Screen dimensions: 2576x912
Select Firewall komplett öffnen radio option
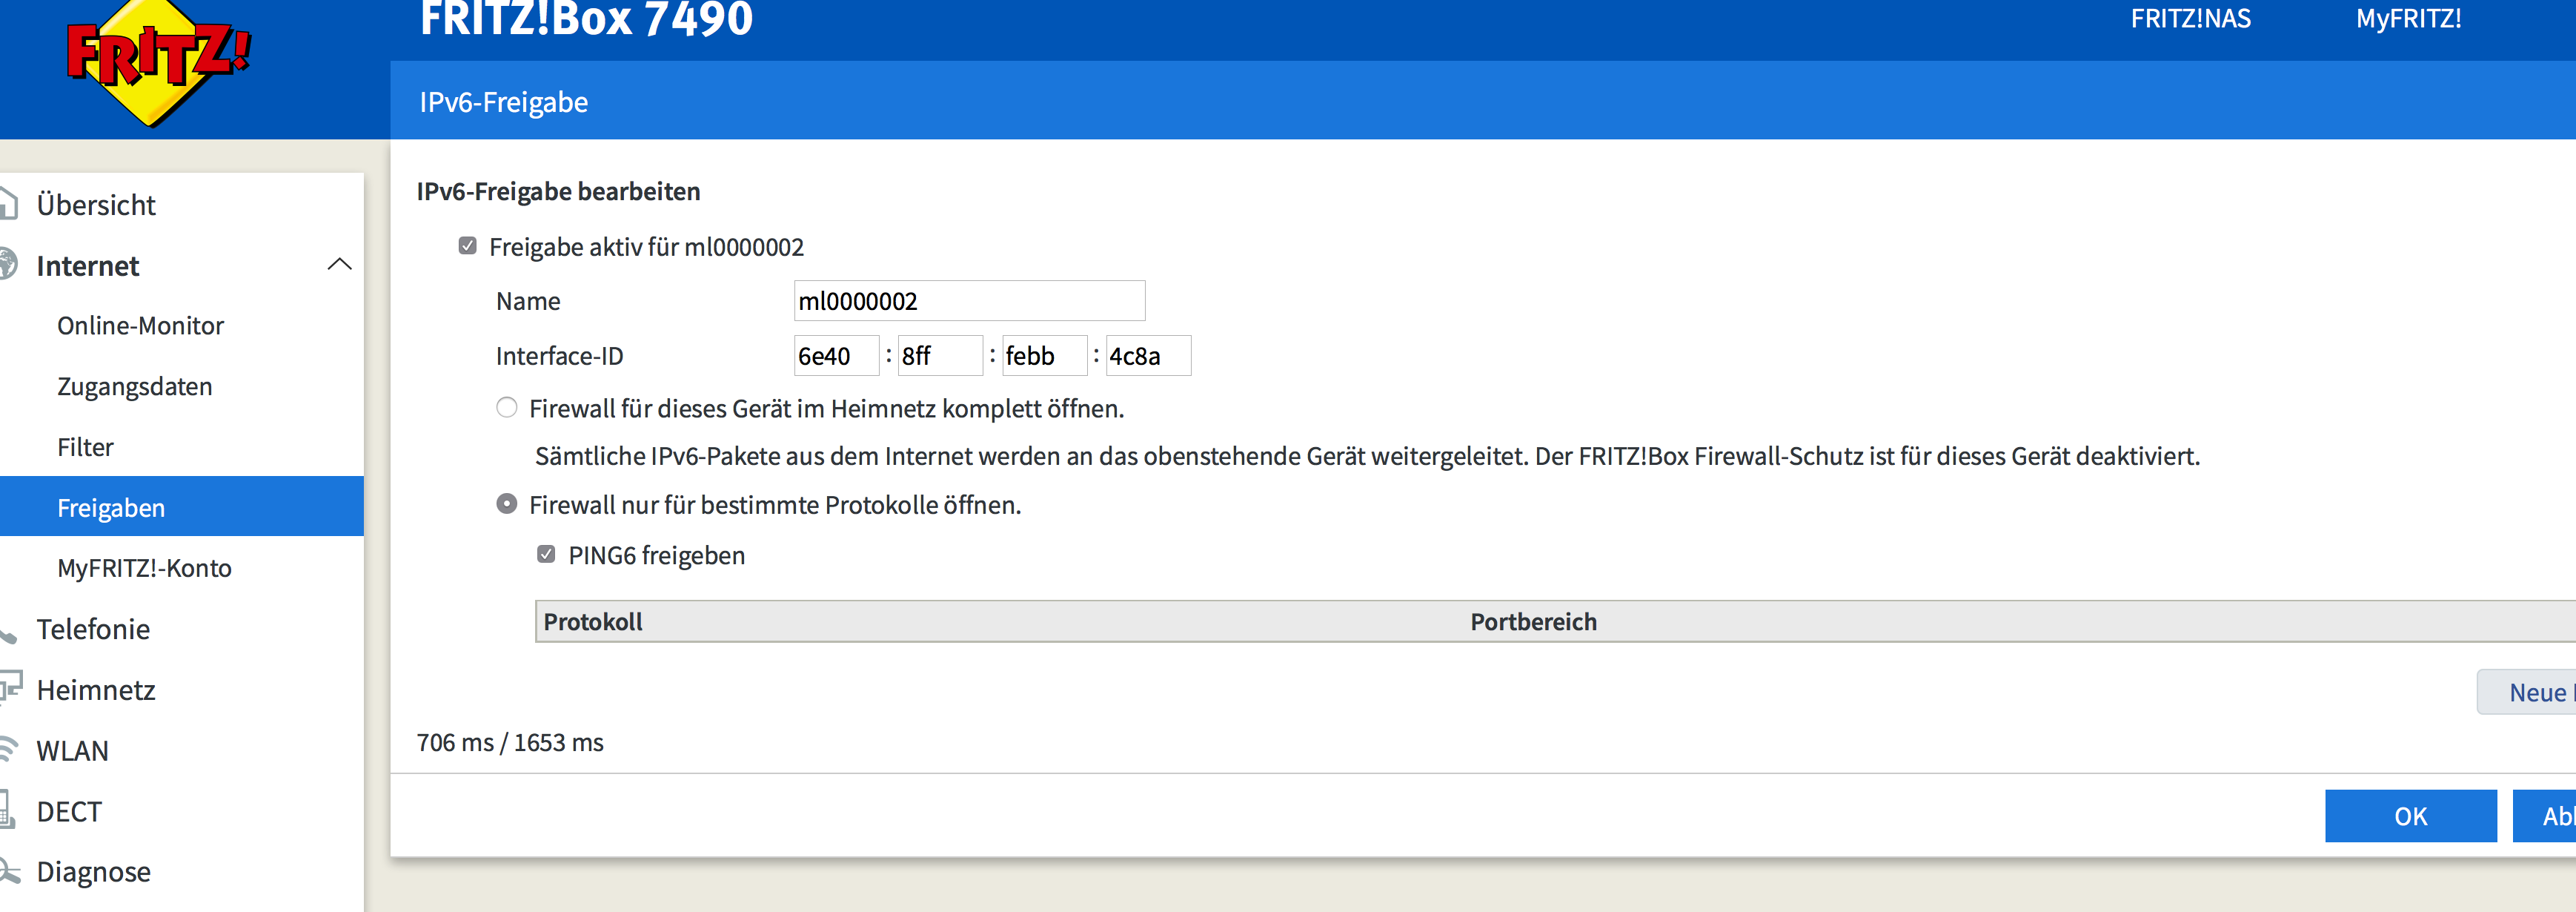click(507, 408)
